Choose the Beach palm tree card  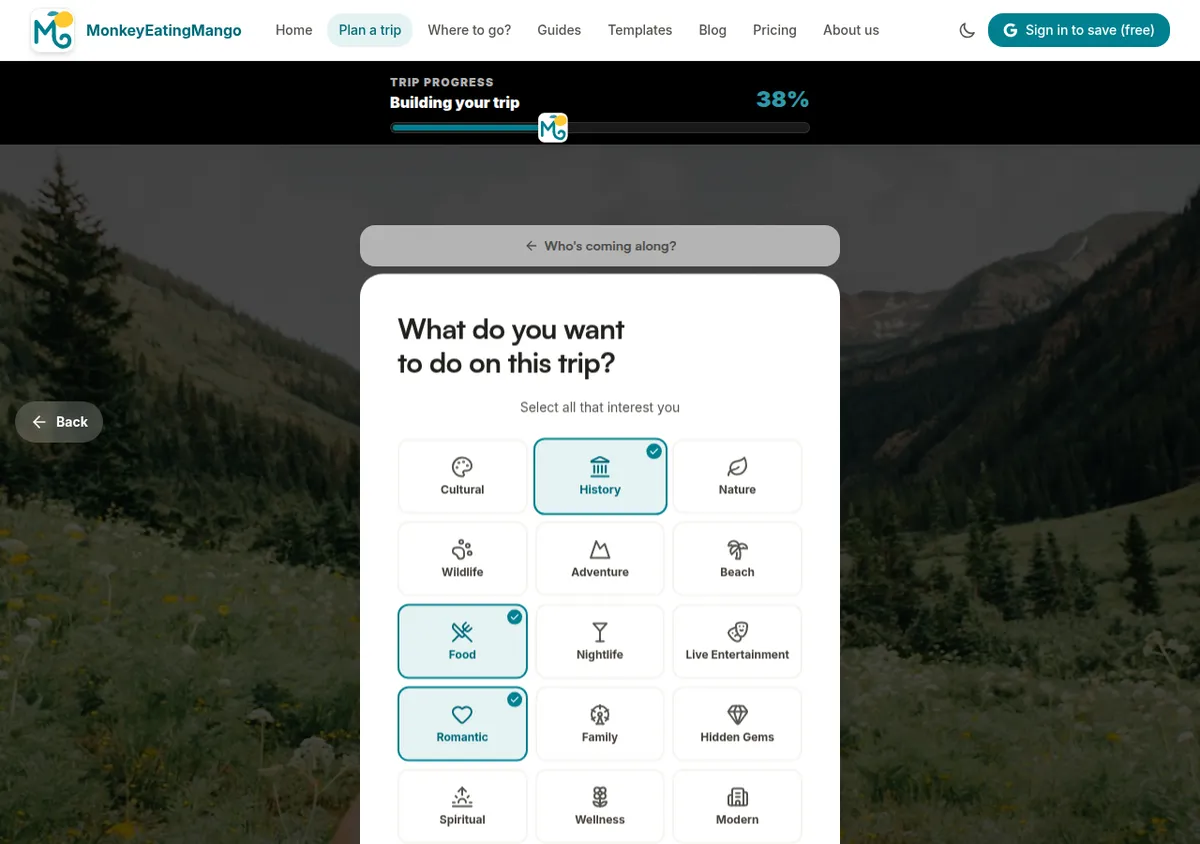point(737,559)
